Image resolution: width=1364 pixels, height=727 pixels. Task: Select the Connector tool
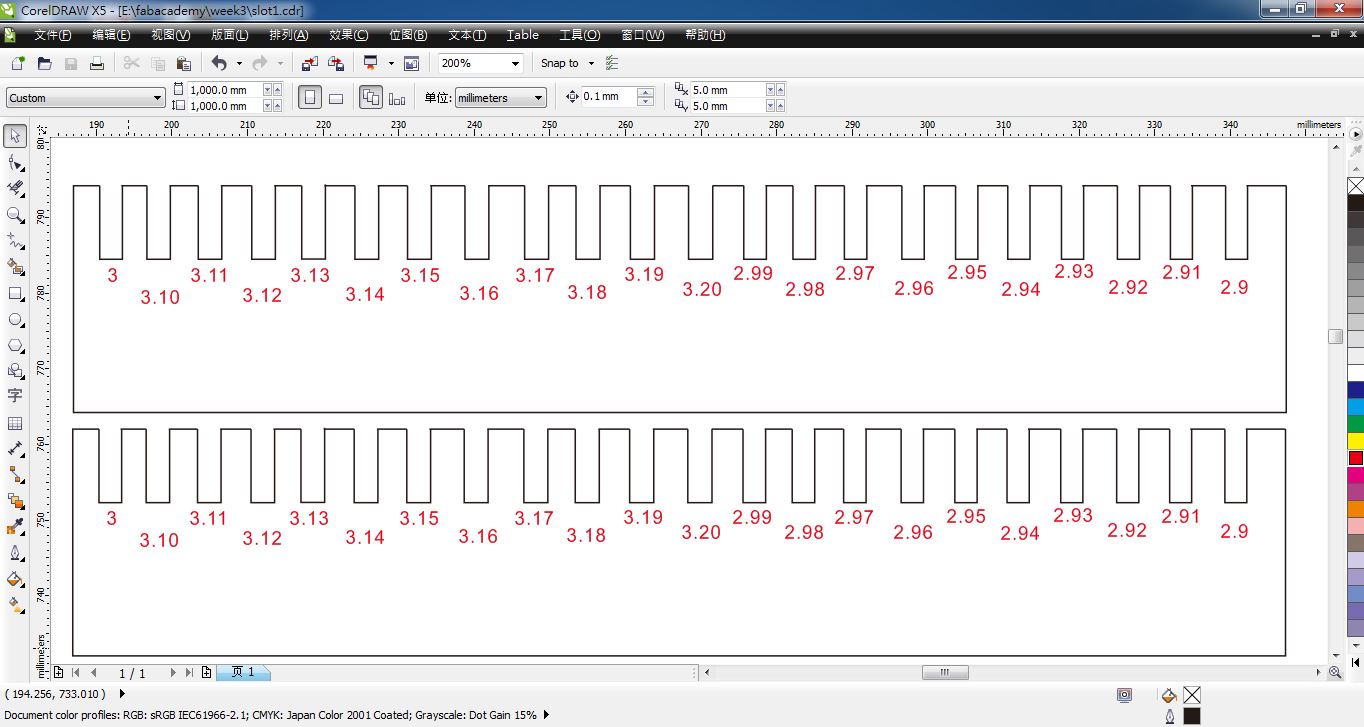(x=15, y=475)
